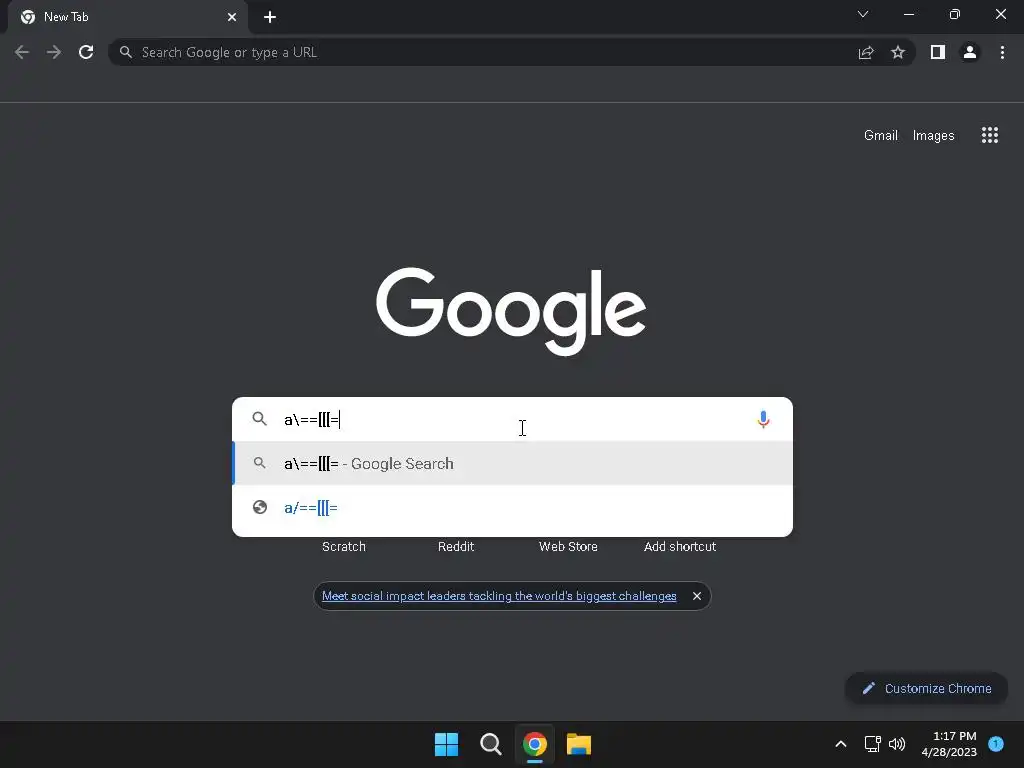The height and width of the screenshot is (768, 1024).
Task: Open the social impact leaders promo link
Action: coord(499,596)
